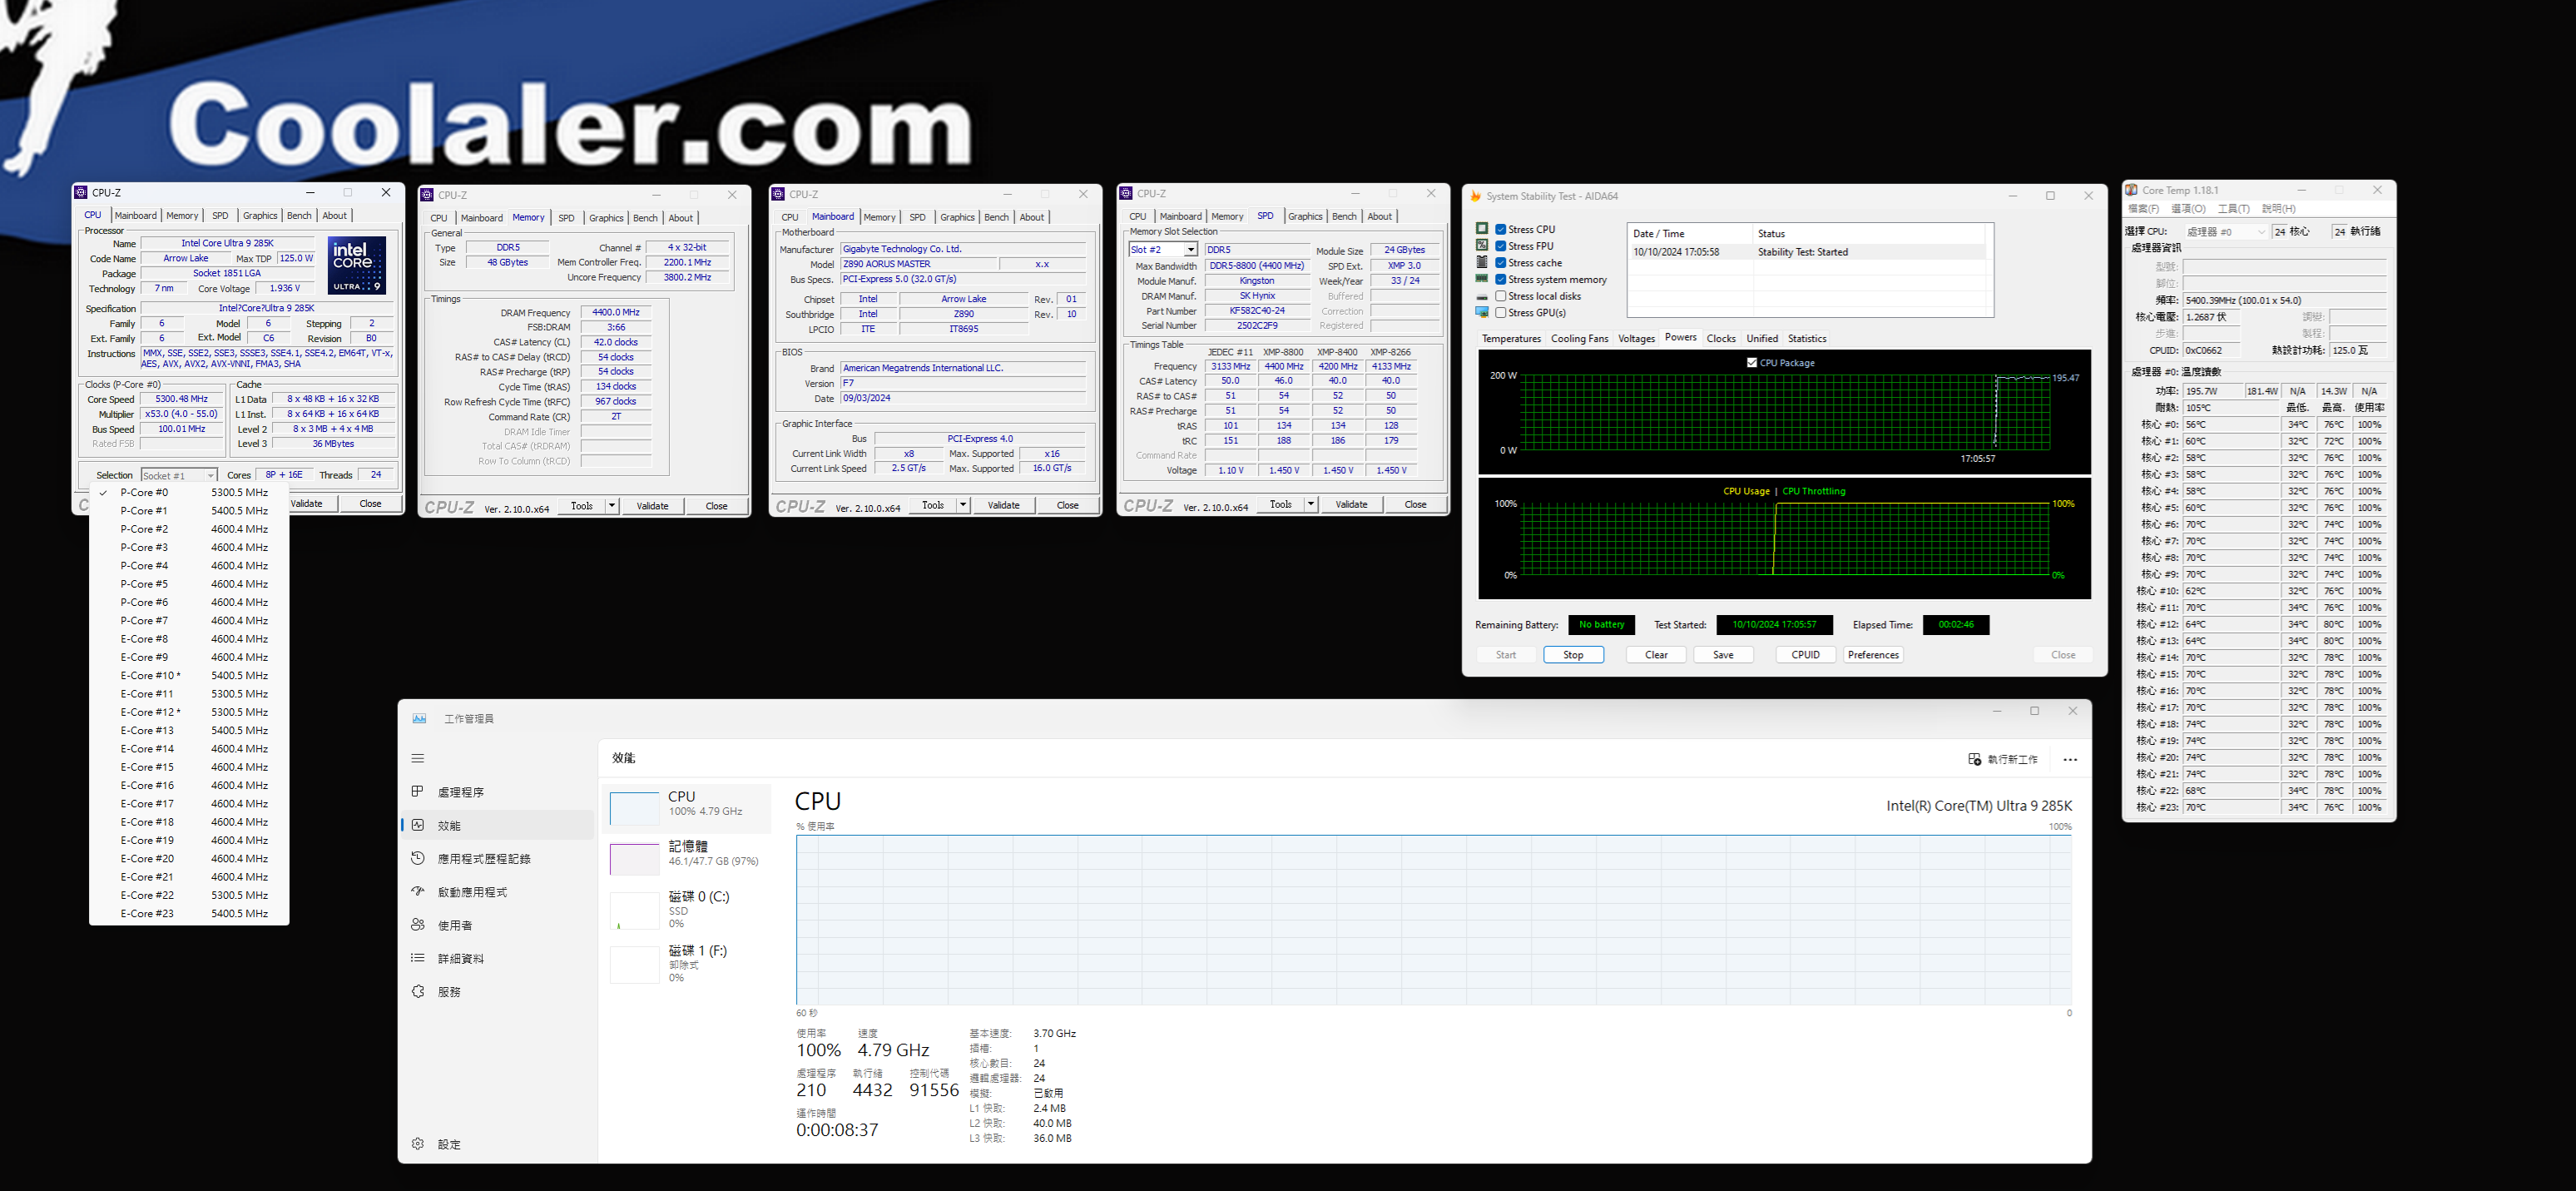This screenshot has width=2576, height=1191.
Task: Expand Tools arrow in CPU-Z Memory window
Action: tap(612, 506)
